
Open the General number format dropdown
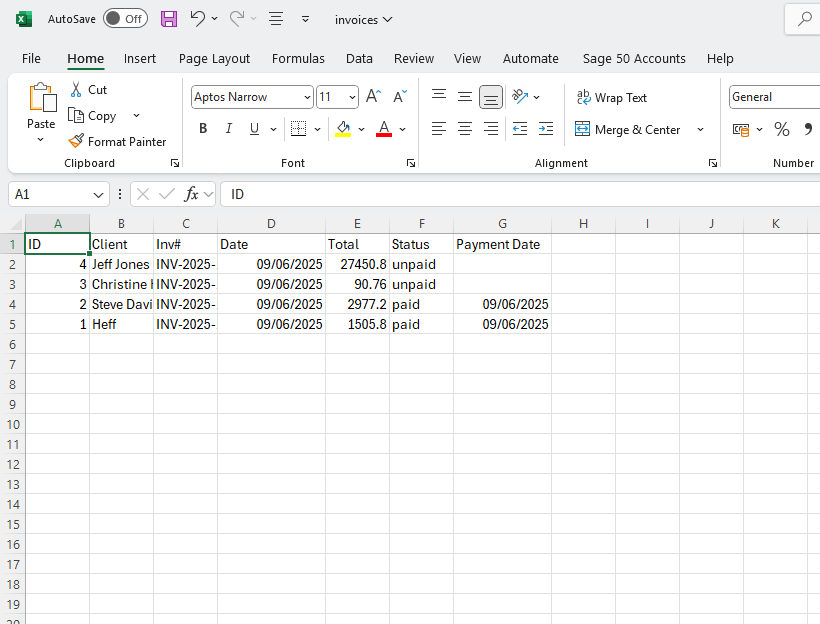tap(775, 97)
